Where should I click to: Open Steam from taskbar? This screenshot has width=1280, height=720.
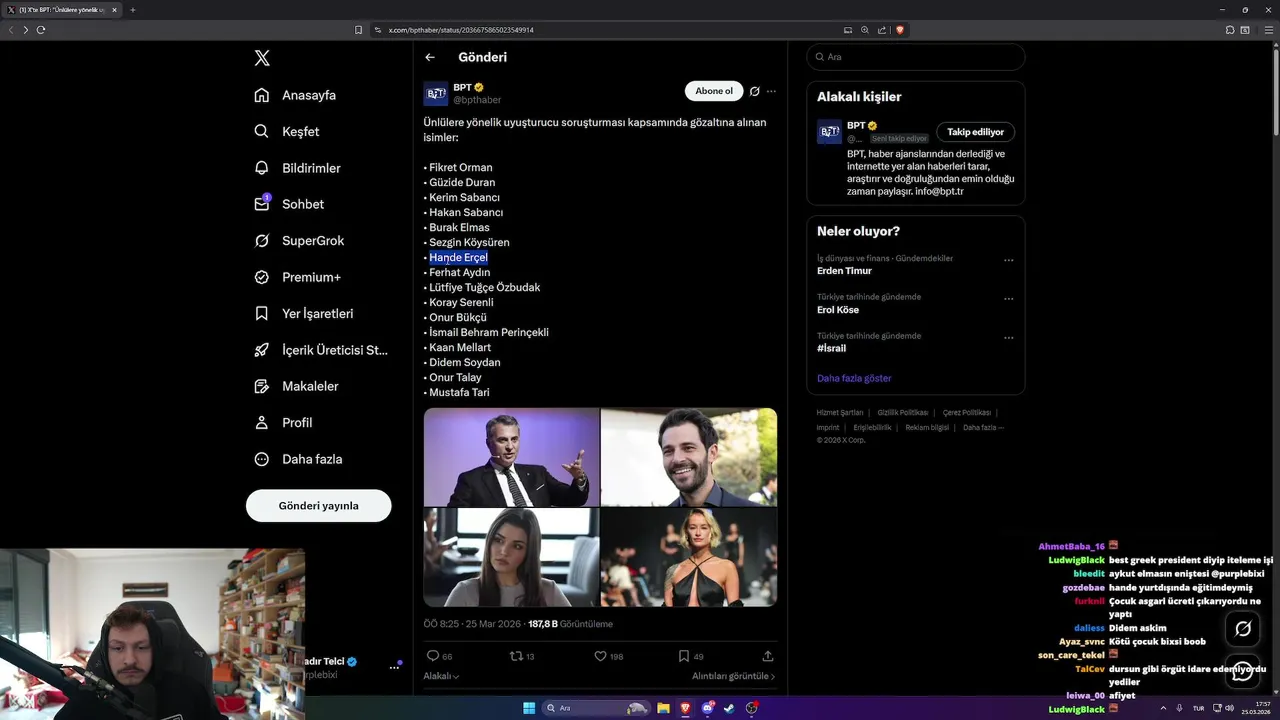(x=729, y=708)
